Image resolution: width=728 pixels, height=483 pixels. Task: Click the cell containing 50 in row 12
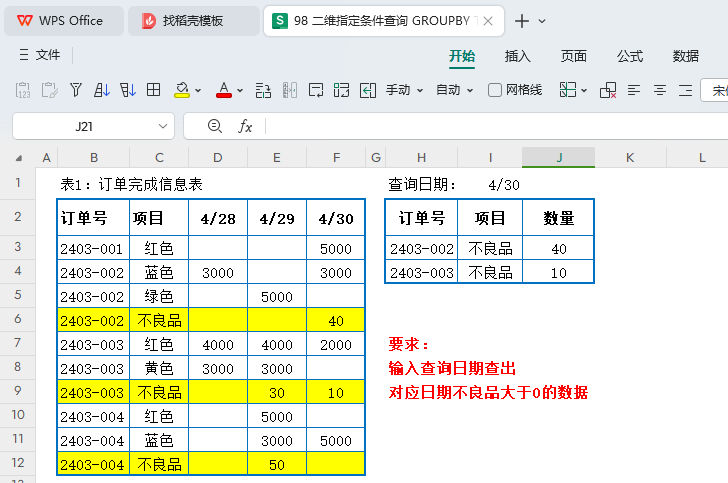pyautogui.click(x=277, y=464)
